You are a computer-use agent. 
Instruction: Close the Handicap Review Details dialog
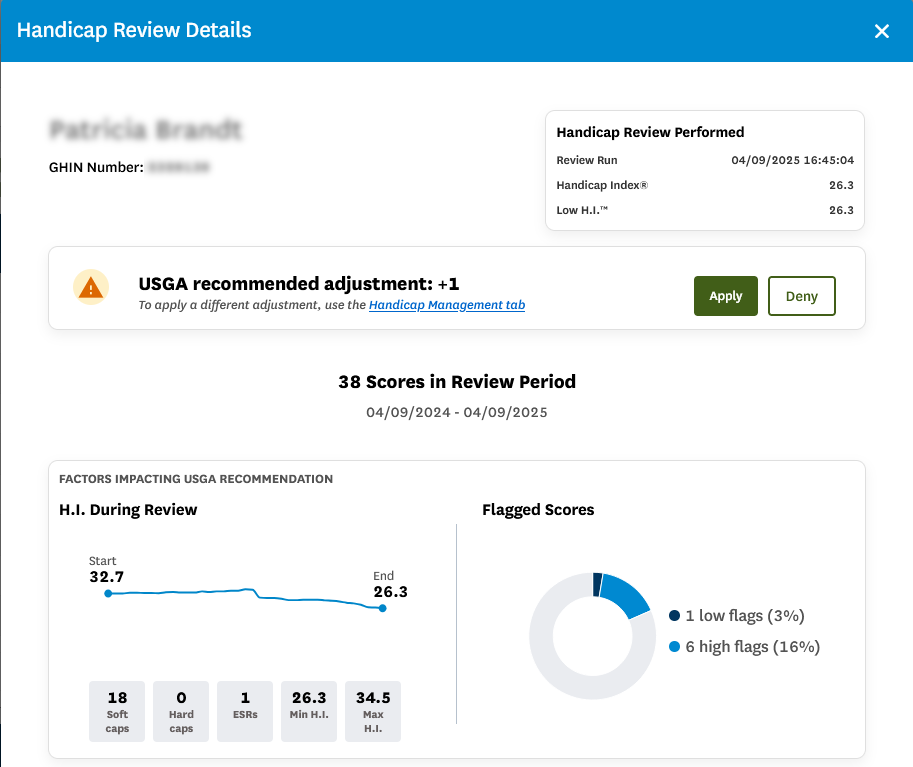tap(881, 31)
